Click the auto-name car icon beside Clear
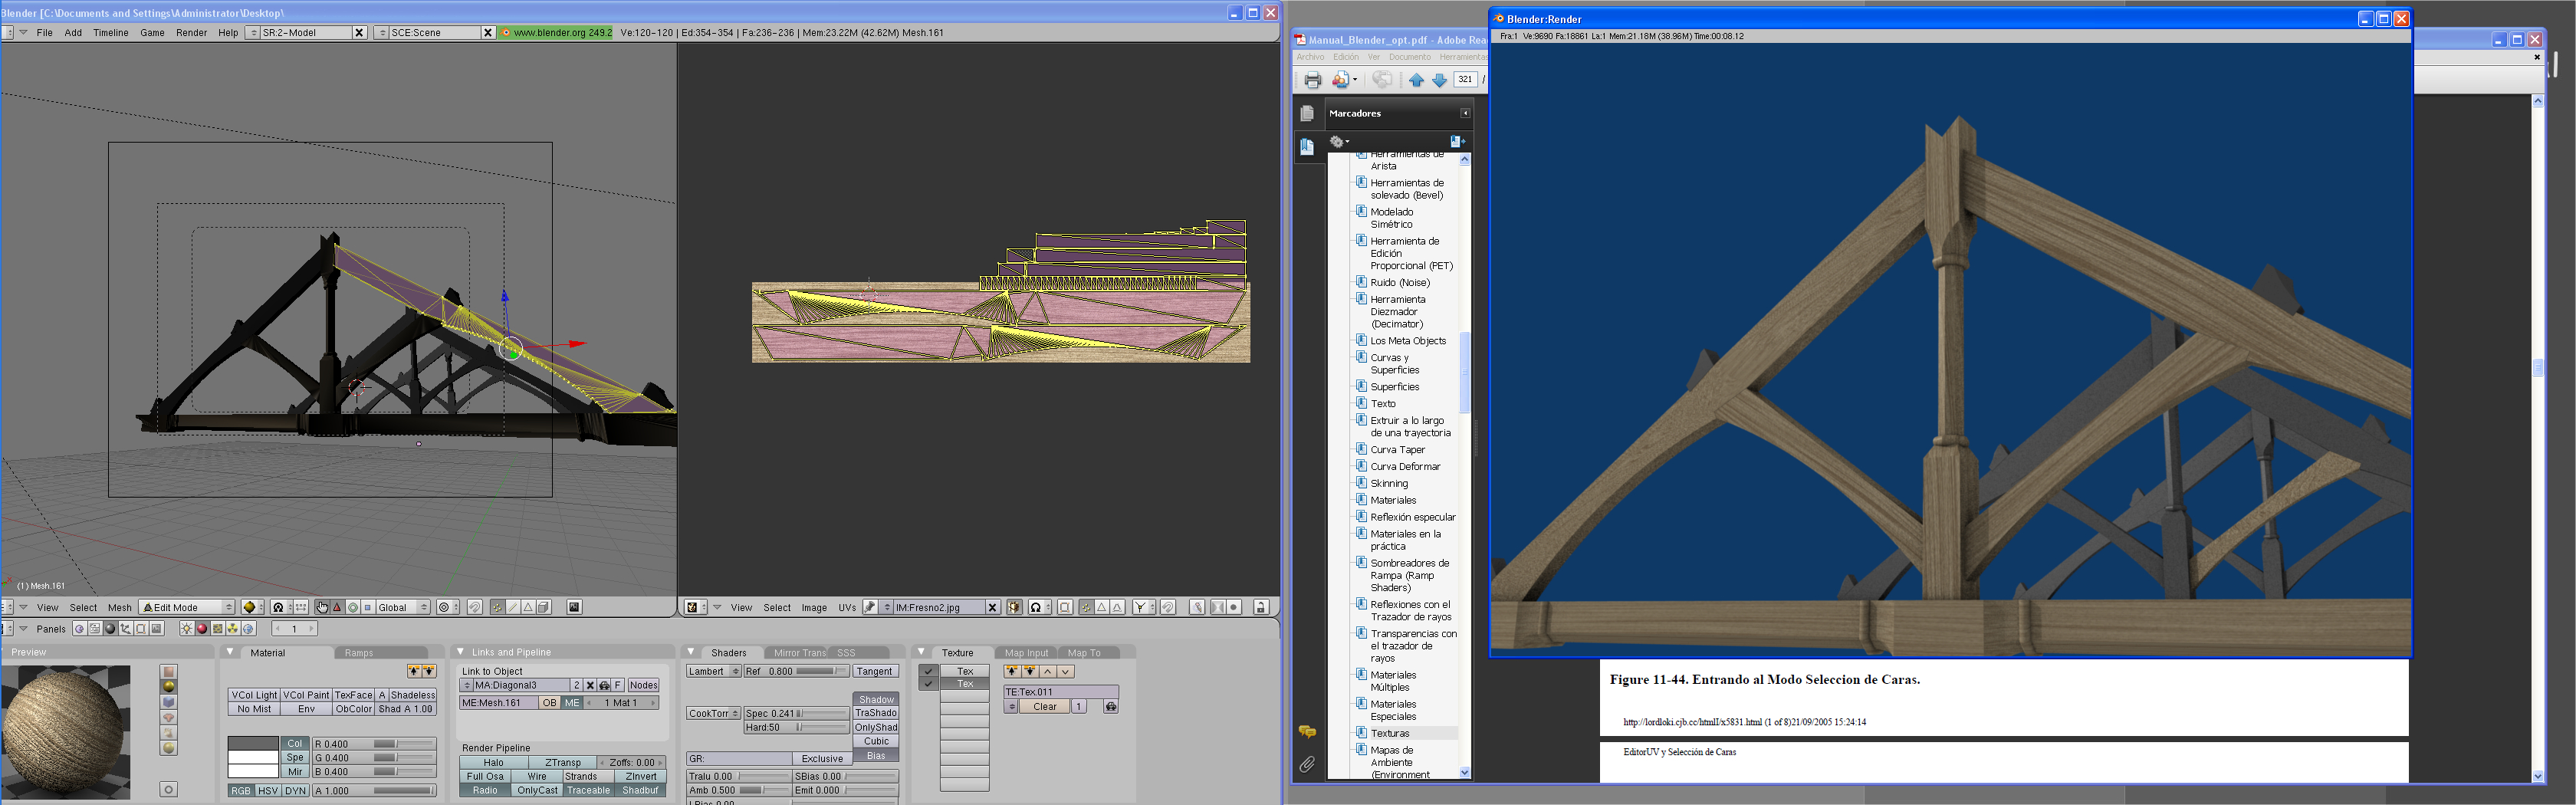 point(1110,707)
